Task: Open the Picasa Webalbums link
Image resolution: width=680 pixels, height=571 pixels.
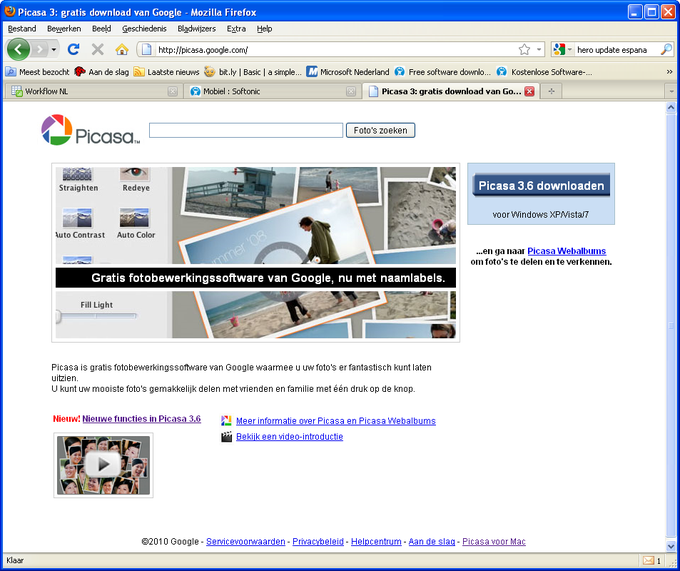Action: [x=566, y=251]
